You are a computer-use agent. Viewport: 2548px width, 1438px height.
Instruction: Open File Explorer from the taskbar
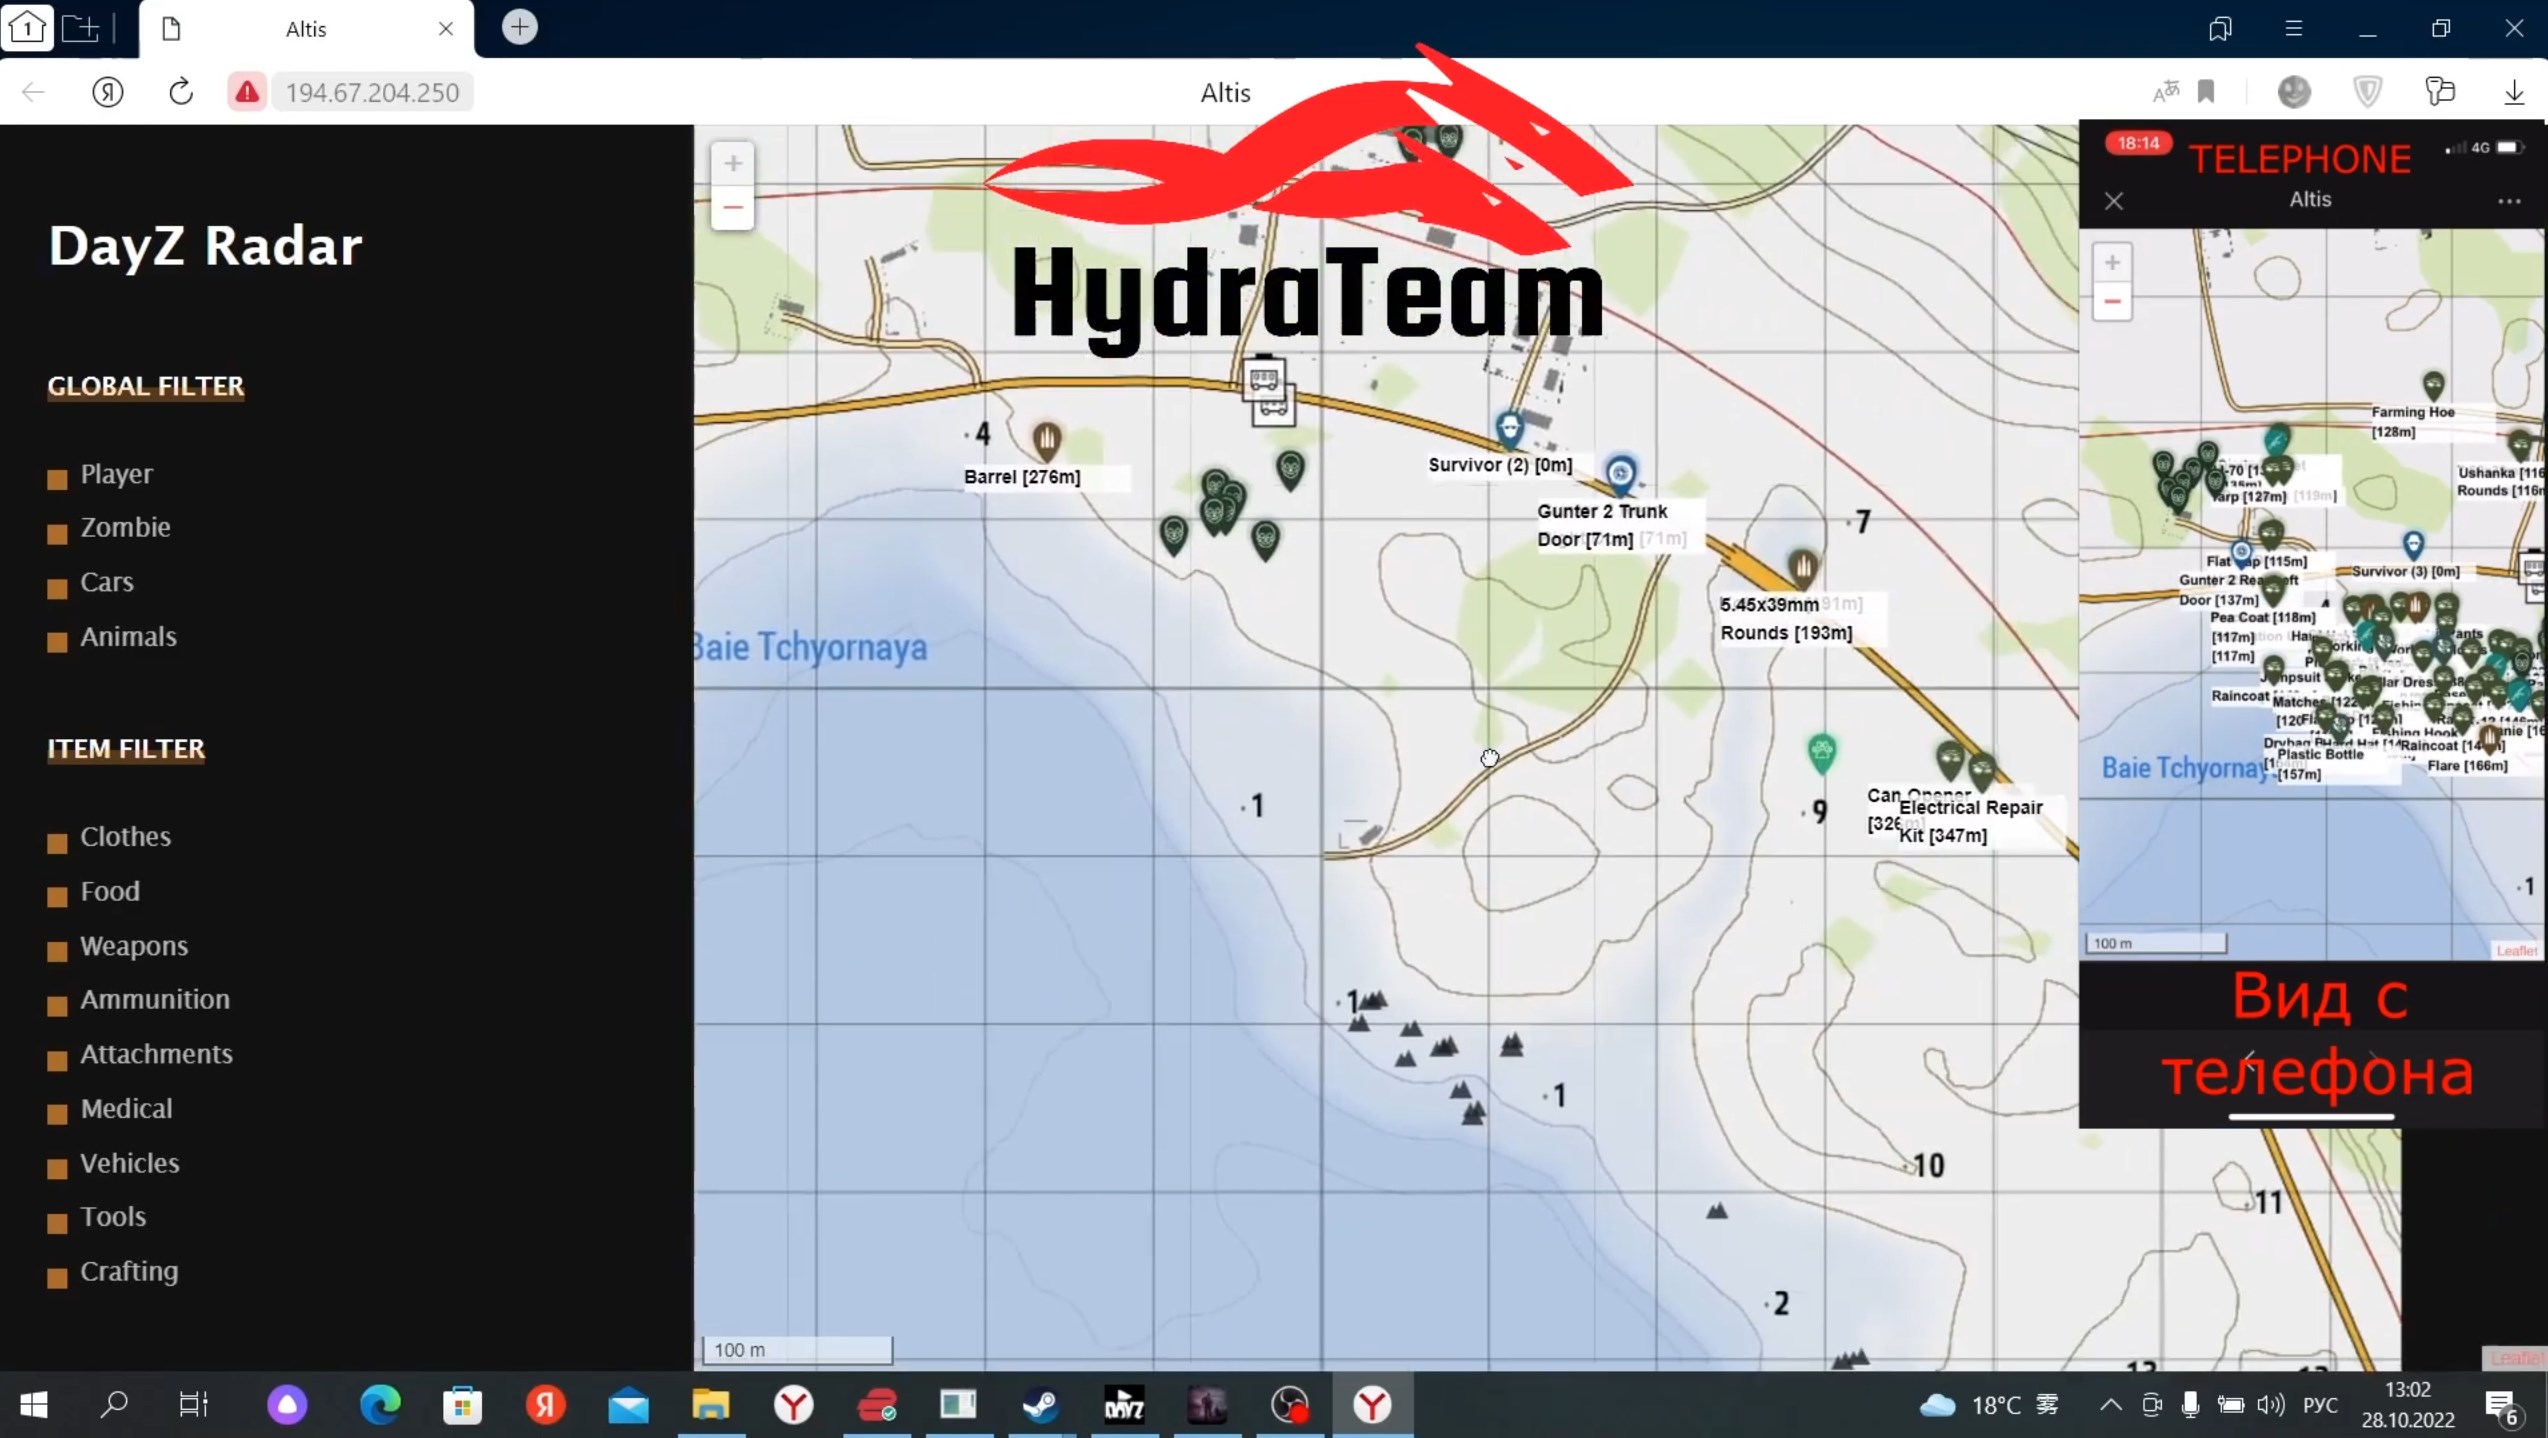(x=710, y=1405)
